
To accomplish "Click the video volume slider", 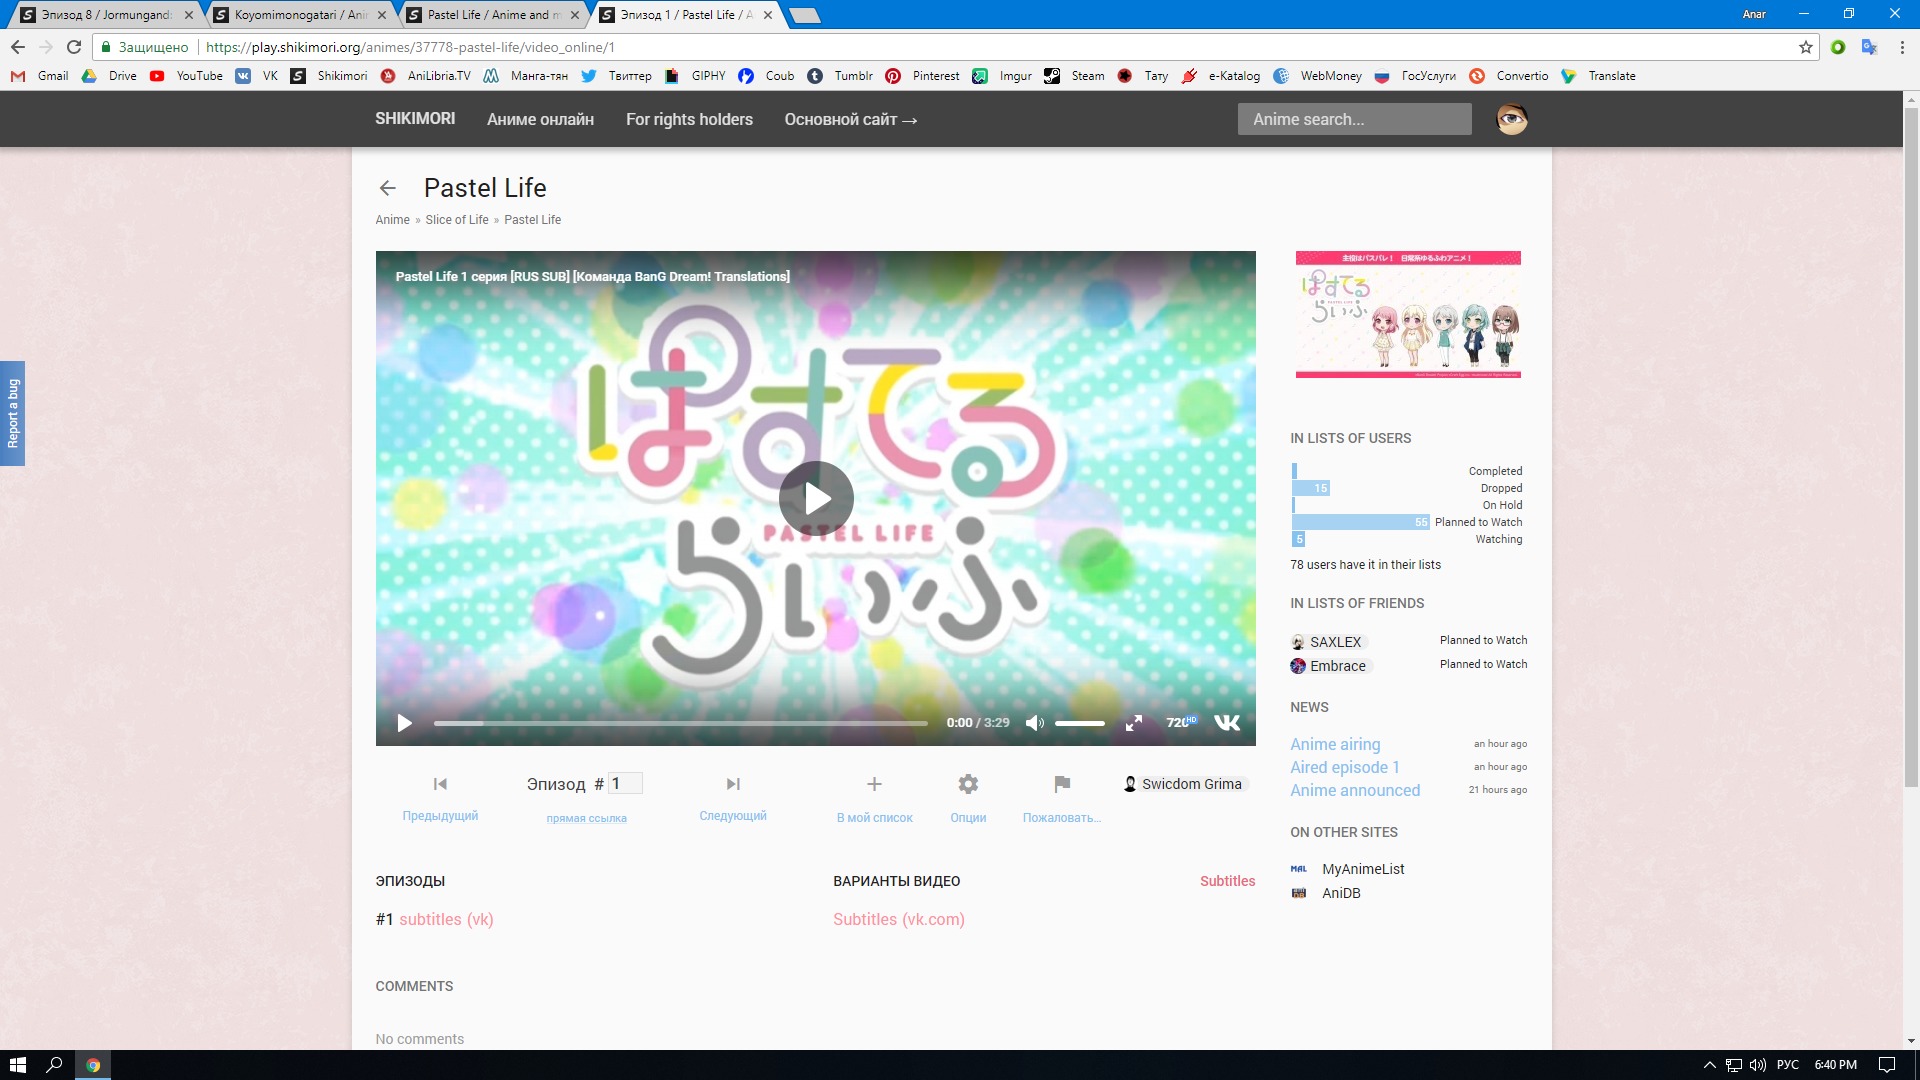I will coord(1080,723).
